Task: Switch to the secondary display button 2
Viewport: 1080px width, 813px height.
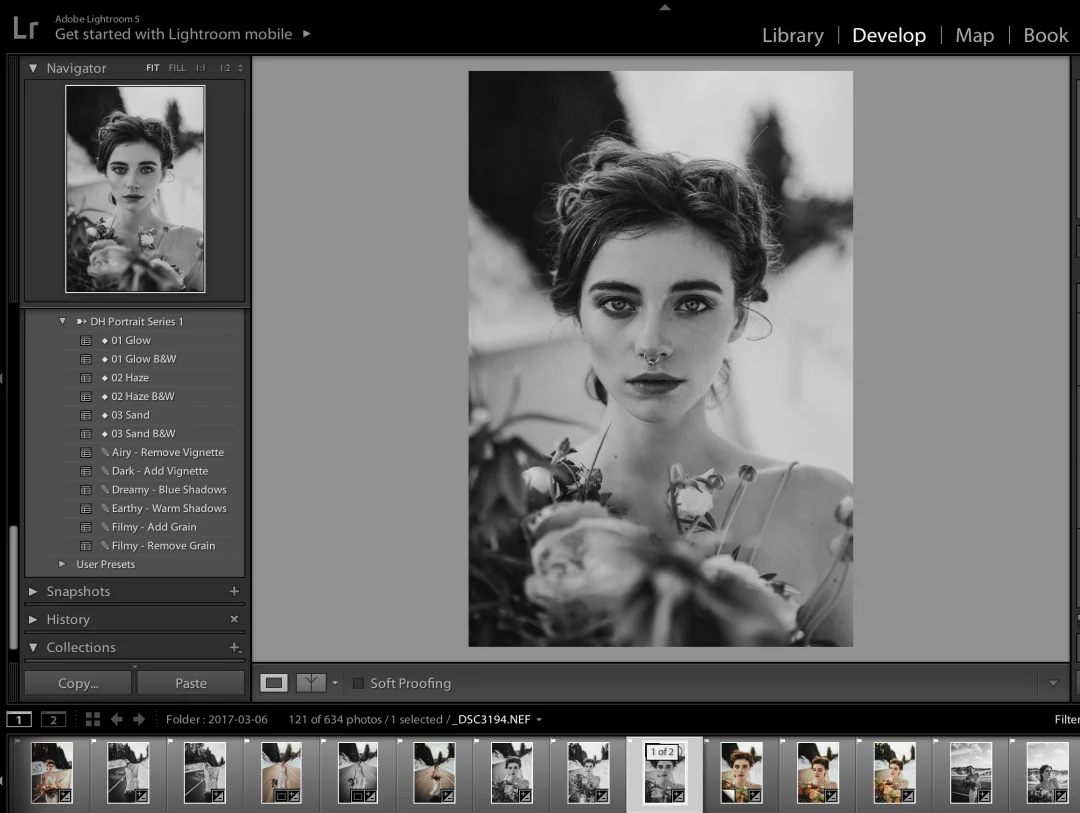Action: (53, 719)
